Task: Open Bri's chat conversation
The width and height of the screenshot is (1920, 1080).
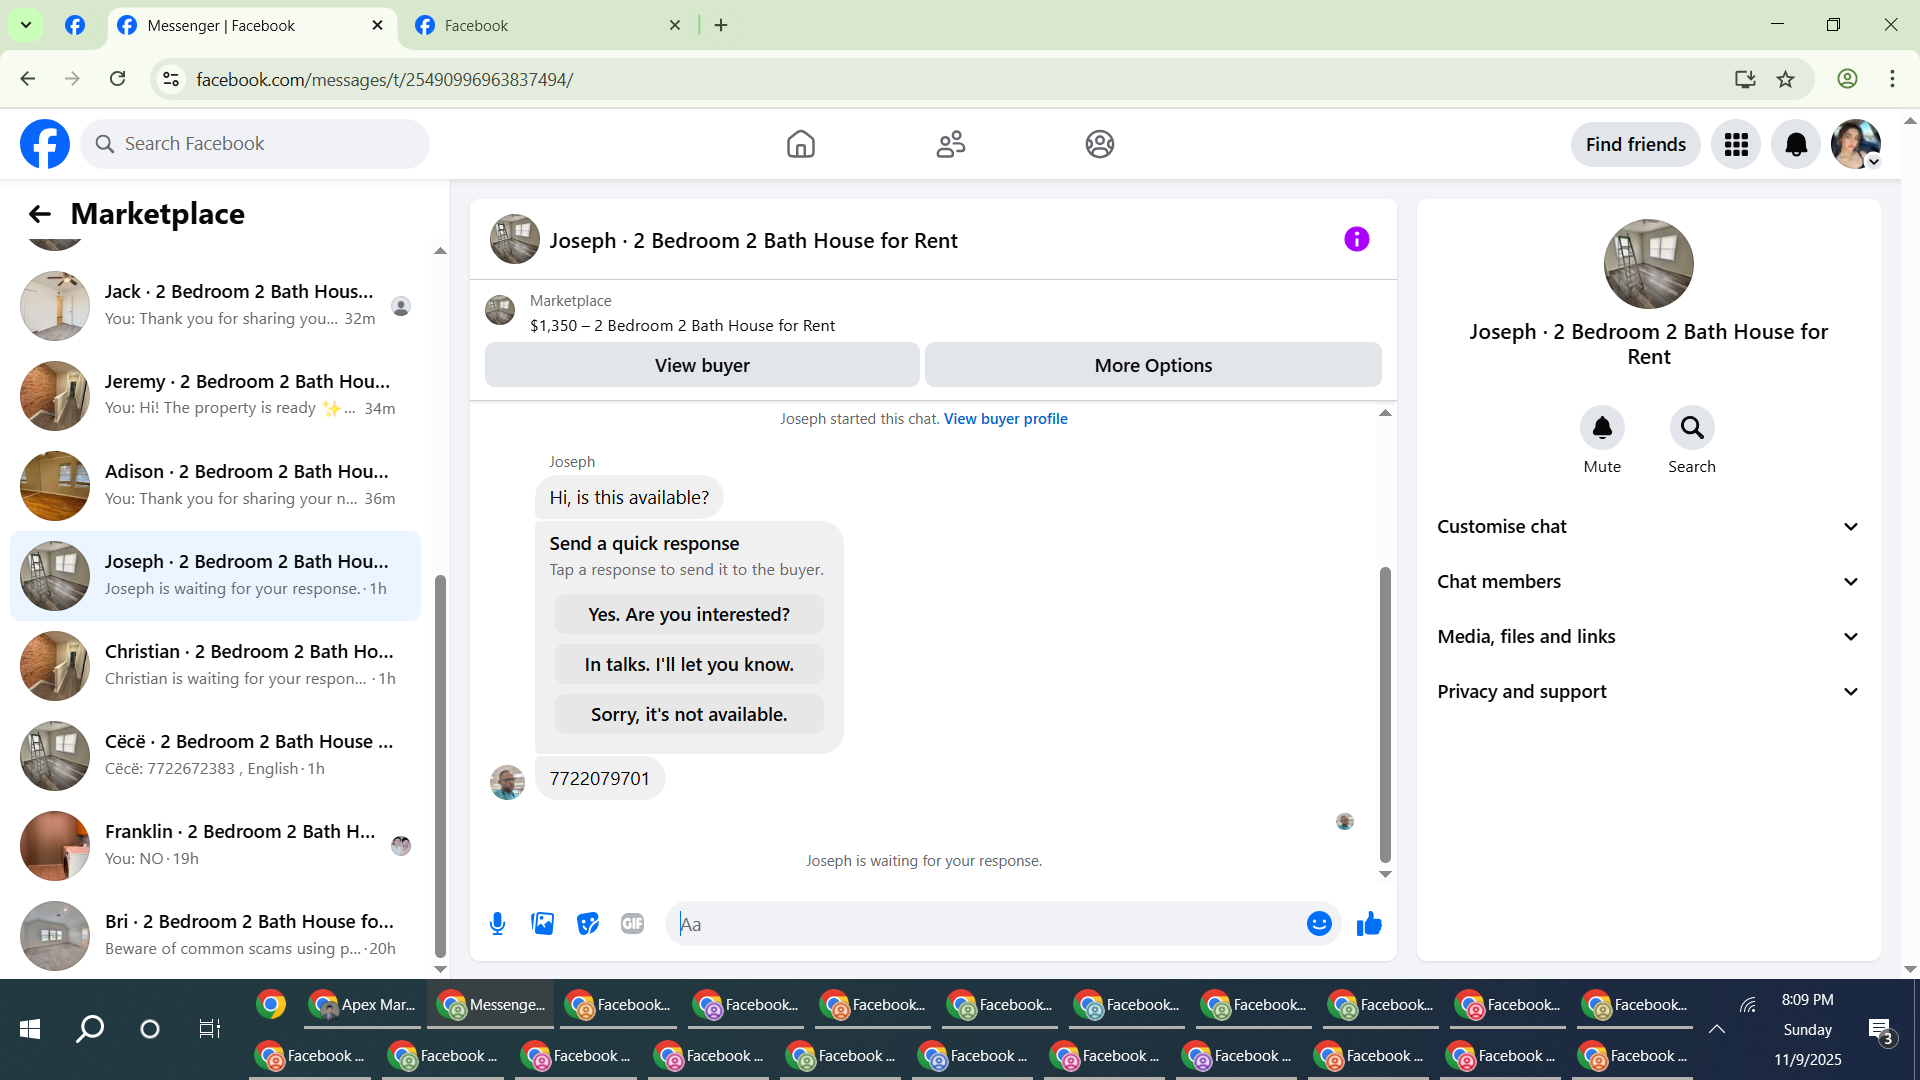Action: point(215,936)
